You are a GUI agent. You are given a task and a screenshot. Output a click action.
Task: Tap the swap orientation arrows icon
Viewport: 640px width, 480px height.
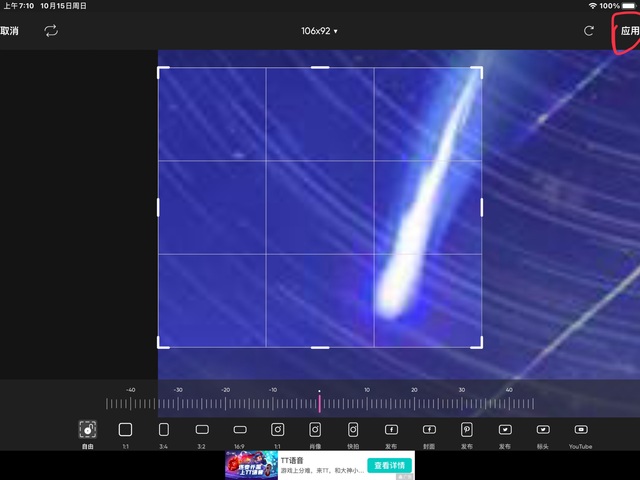[x=51, y=31]
